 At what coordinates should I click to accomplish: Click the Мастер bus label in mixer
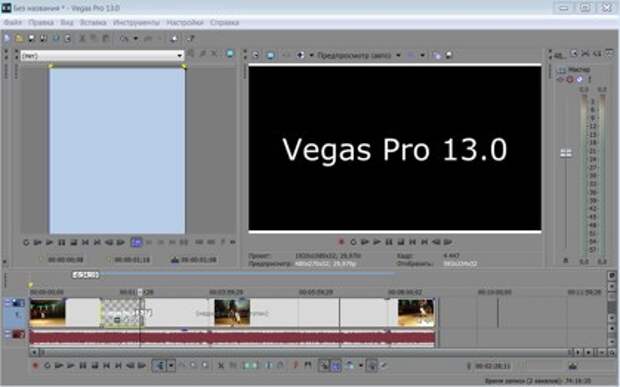579,70
